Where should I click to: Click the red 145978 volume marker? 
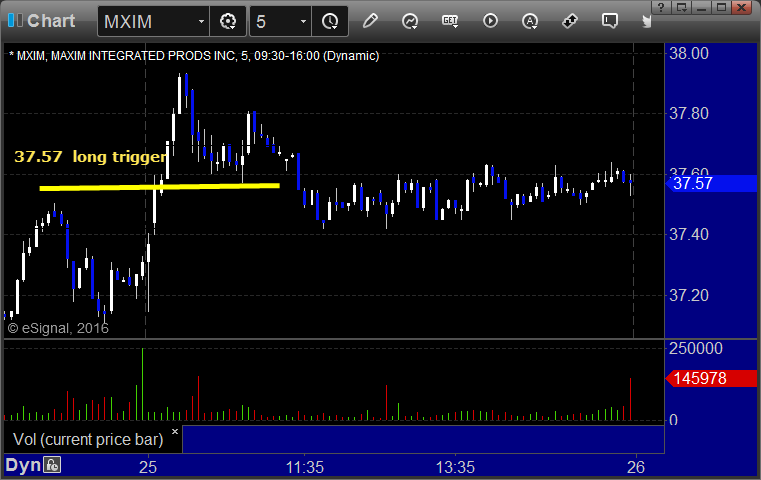coord(711,379)
